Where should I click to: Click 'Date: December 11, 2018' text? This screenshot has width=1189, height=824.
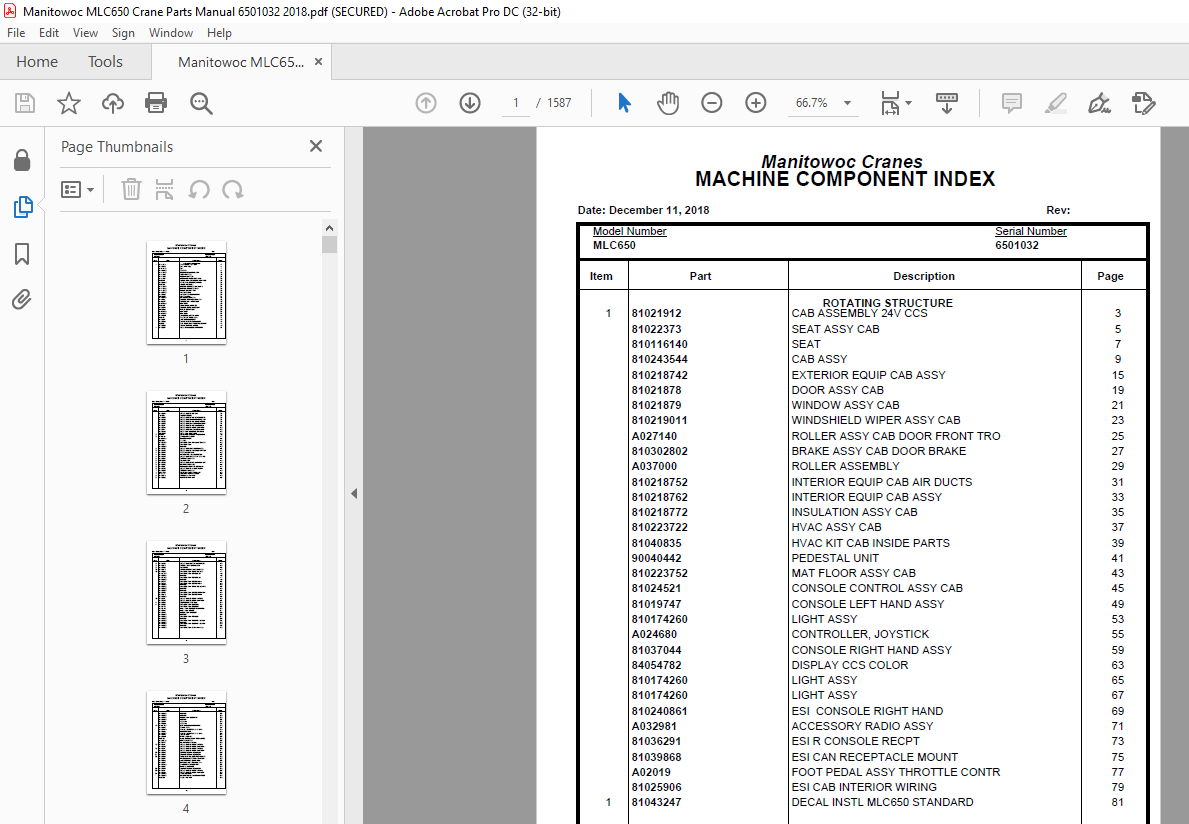(643, 210)
